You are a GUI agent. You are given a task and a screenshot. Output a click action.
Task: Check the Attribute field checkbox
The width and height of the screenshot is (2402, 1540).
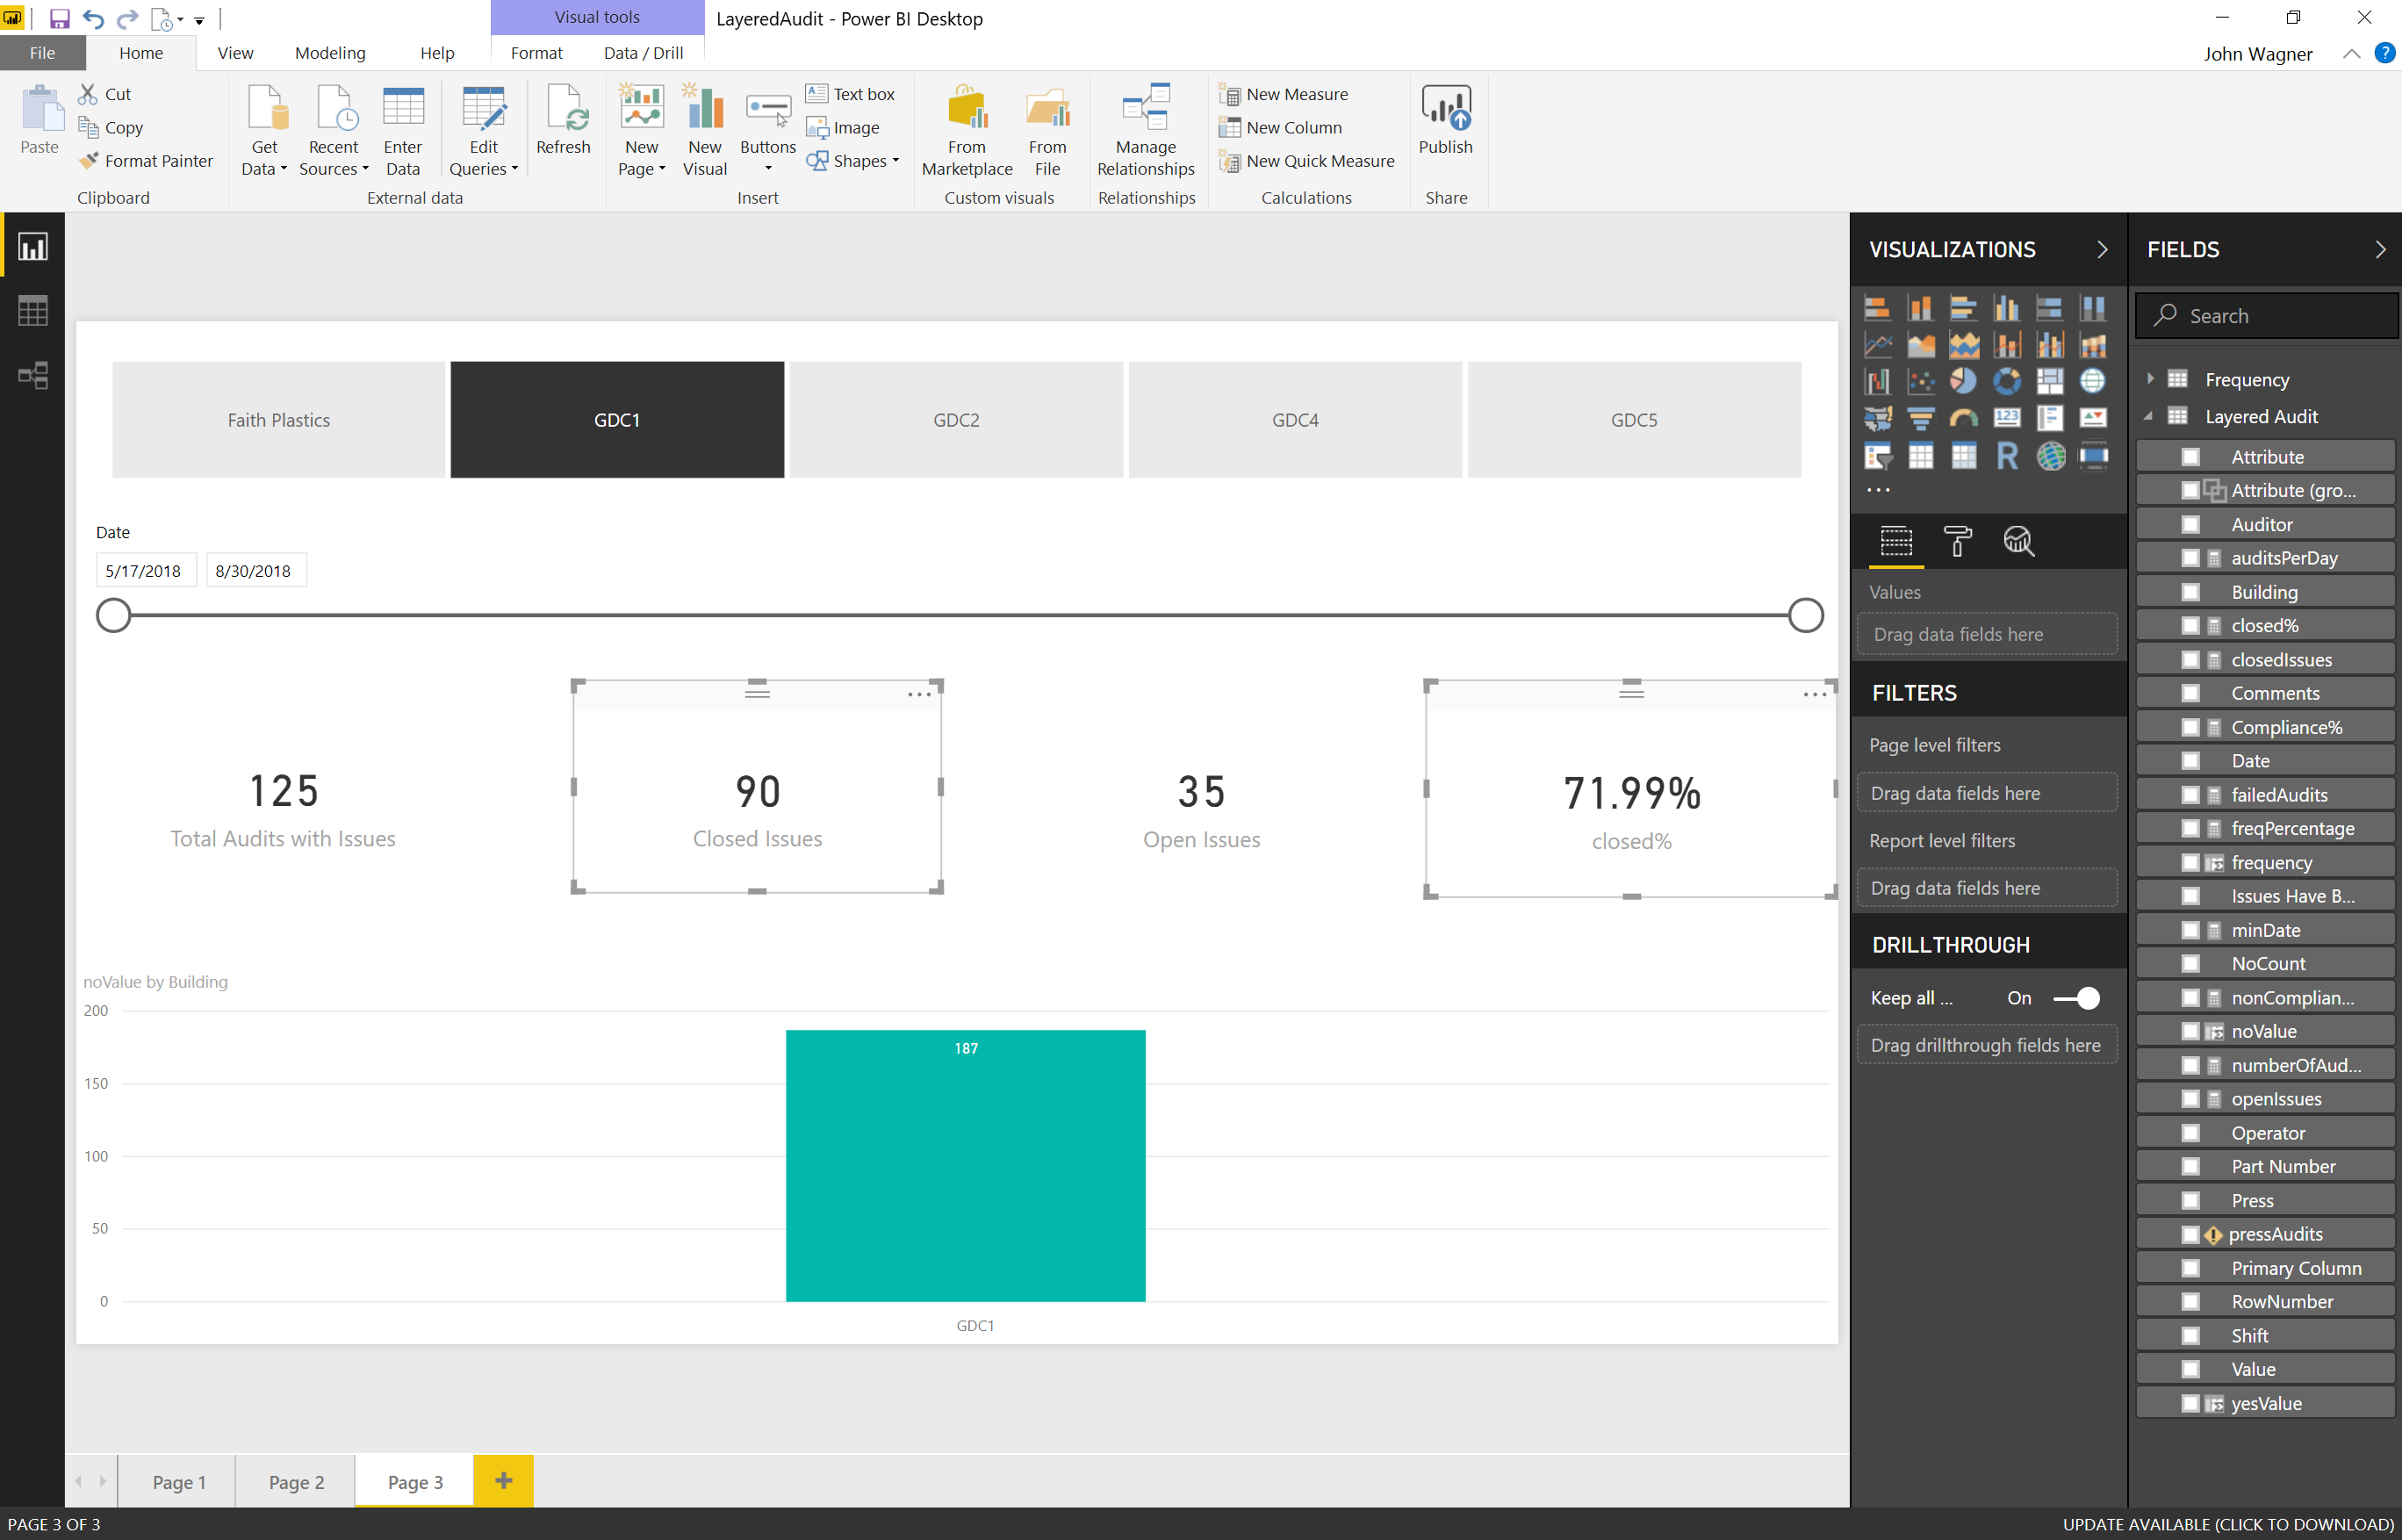coord(2190,457)
